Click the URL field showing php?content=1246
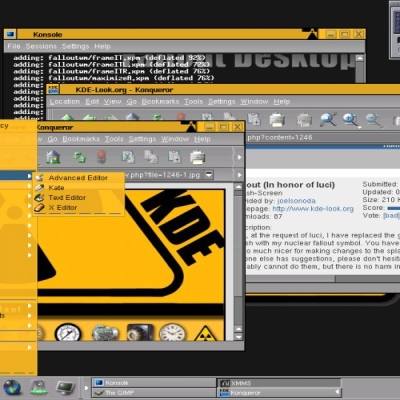Screen dimensions: 400x400 pyautogui.click(x=322, y=137)
